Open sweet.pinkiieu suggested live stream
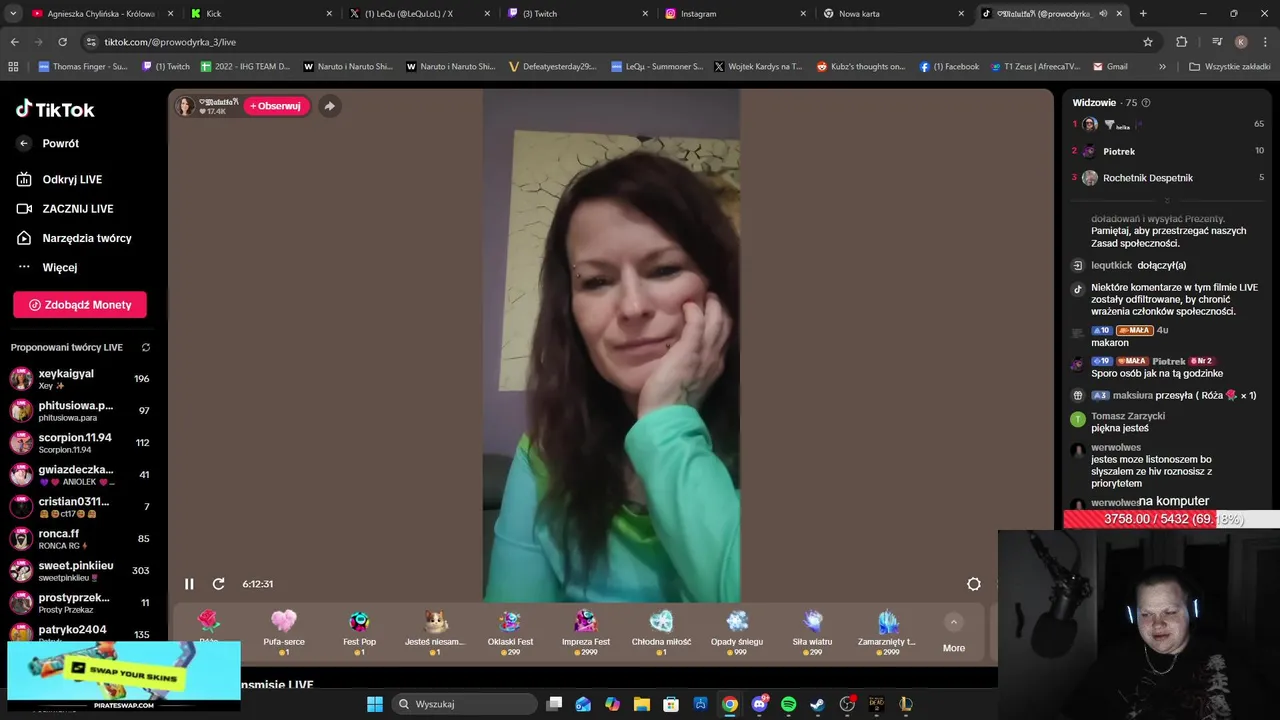1280x720 pixels. pyautogui.click(x=80, y=571)
